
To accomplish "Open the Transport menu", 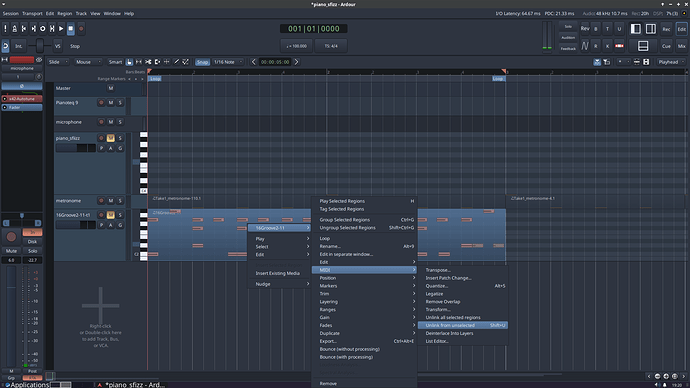I will pyautogui.click(x=33, y=14).
